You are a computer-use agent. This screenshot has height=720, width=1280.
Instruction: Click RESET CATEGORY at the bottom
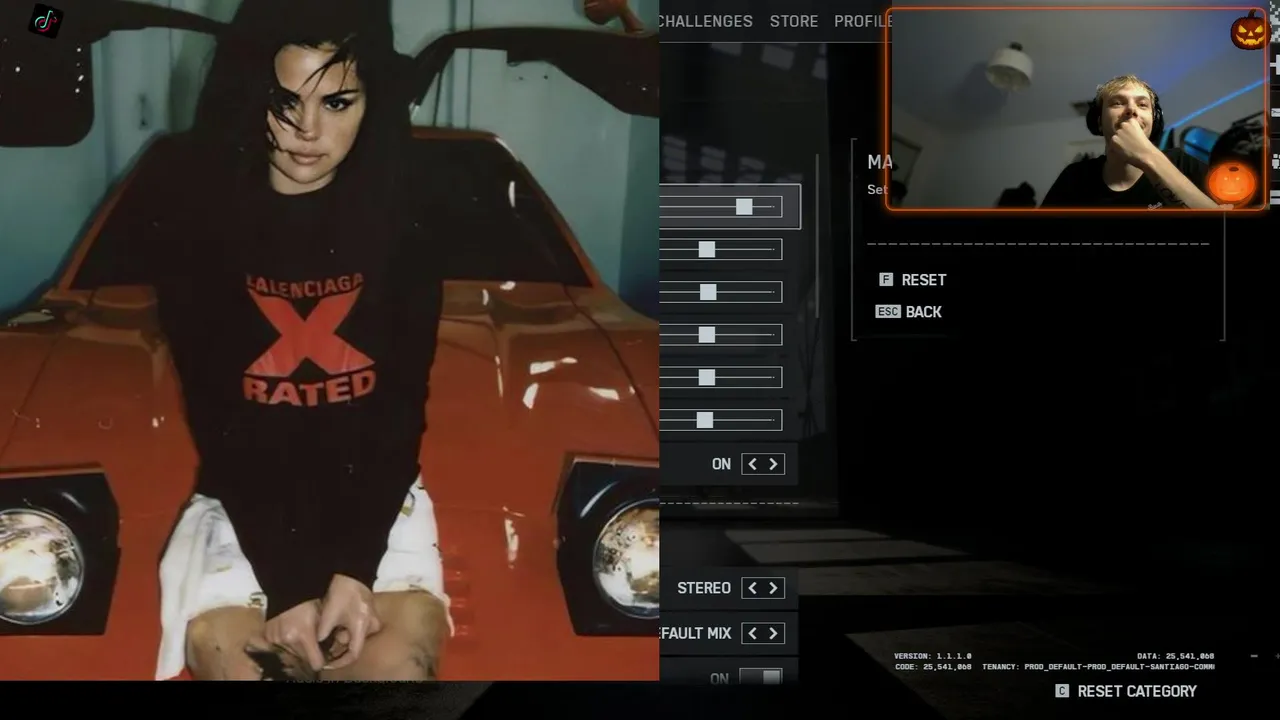(x=1137, y=691)
